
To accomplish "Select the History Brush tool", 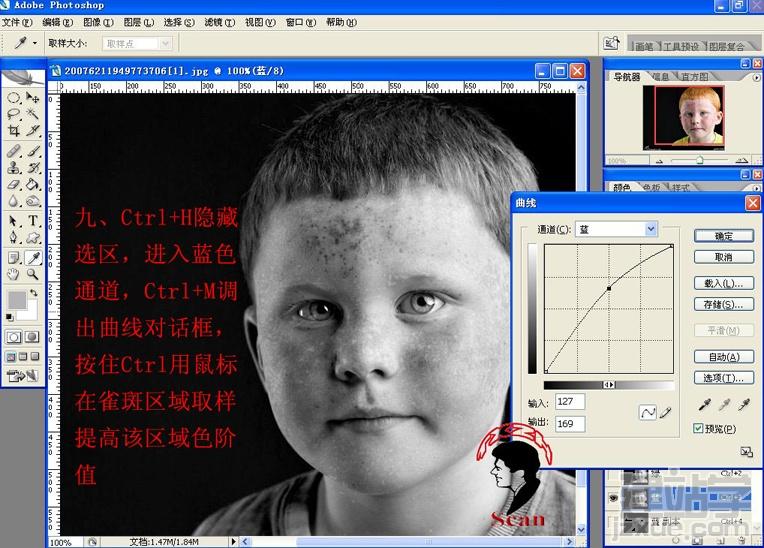I will (33, 168).
